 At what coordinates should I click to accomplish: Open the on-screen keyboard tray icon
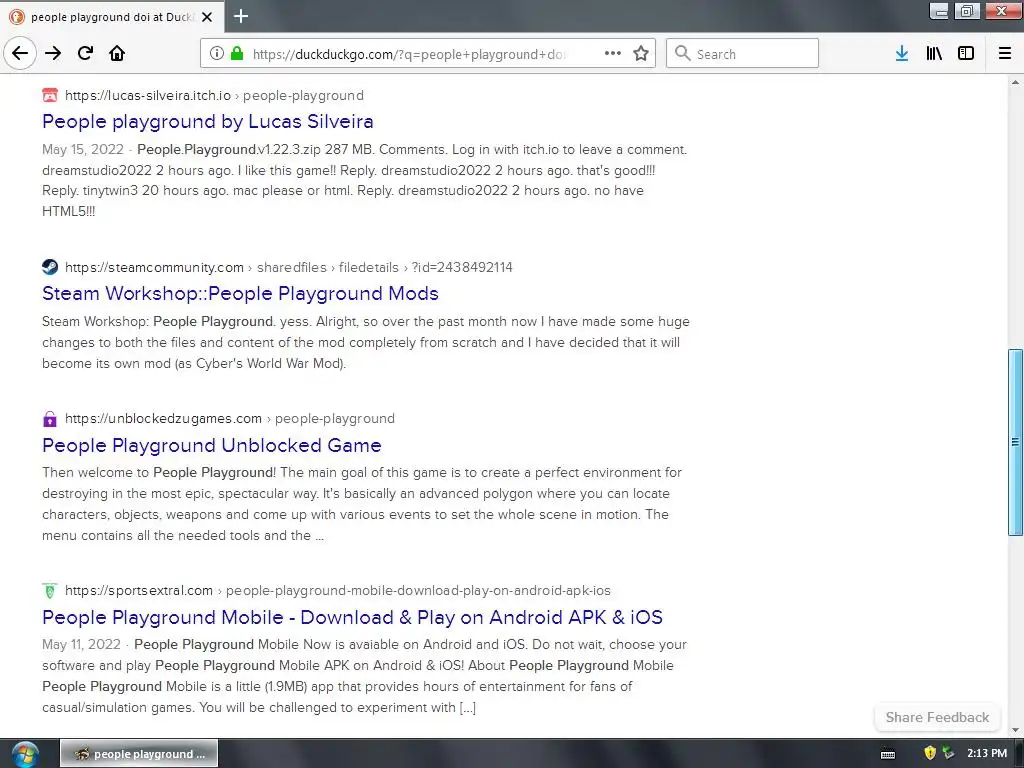point(888,754)
